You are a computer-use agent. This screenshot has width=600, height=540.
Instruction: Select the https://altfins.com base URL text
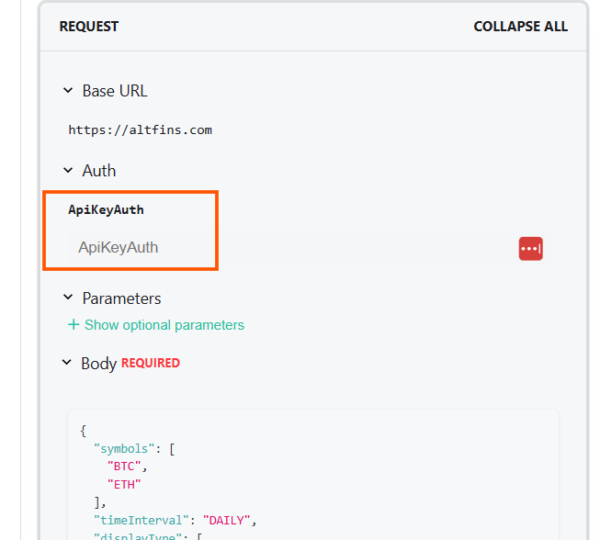click(140, 130)
